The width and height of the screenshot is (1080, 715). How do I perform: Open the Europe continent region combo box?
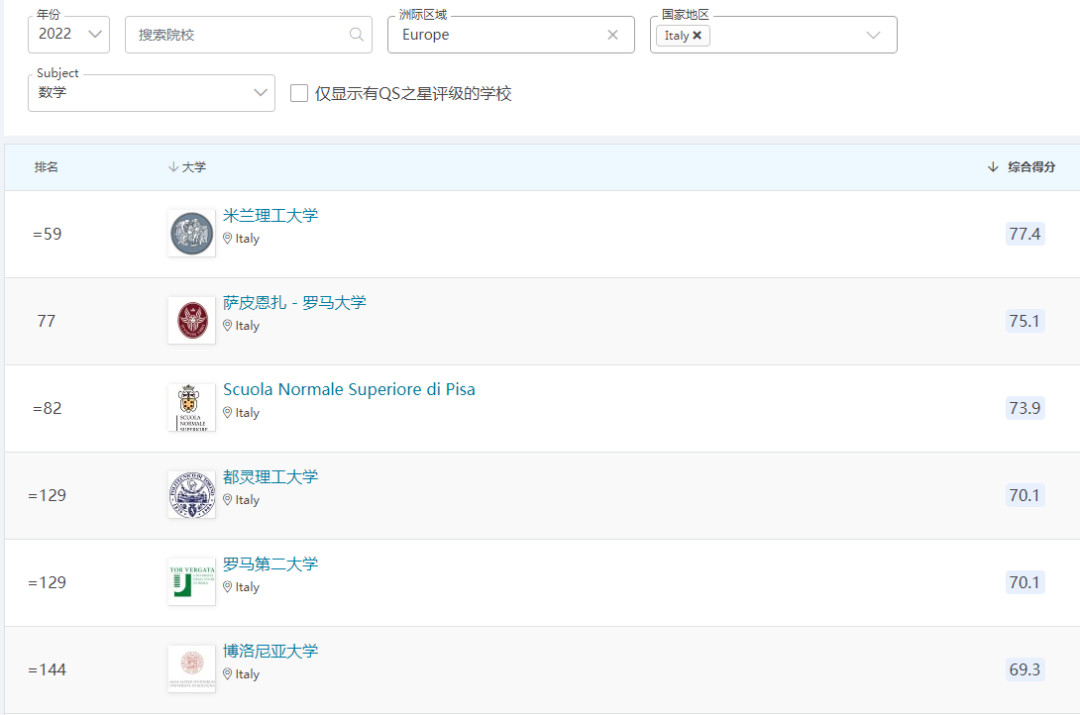click(x=510, y=34)
